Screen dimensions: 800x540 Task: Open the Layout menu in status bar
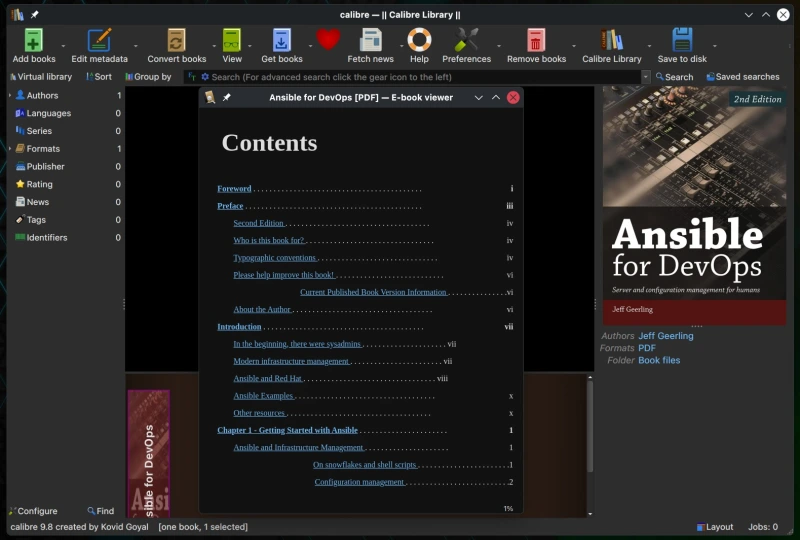715,527
